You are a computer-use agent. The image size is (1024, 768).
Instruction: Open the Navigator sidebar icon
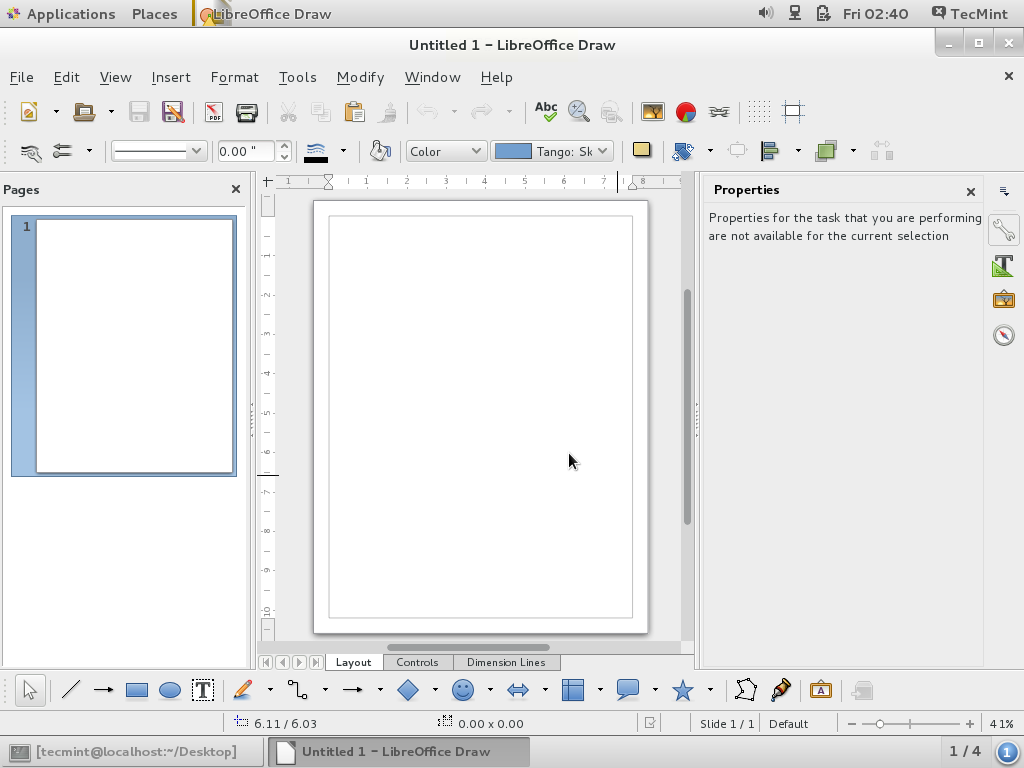pos(1003,335)
